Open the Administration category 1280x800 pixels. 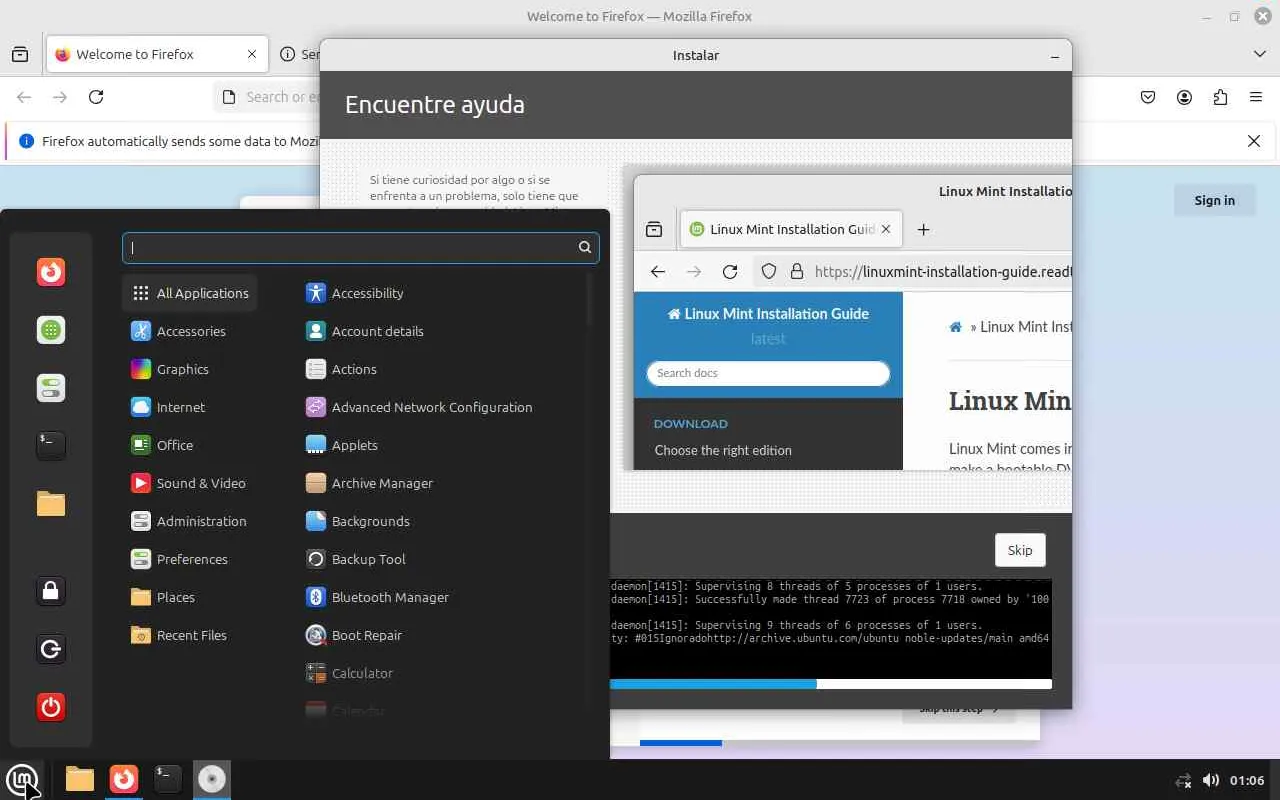pyautogui.click(x=190, y=521)
